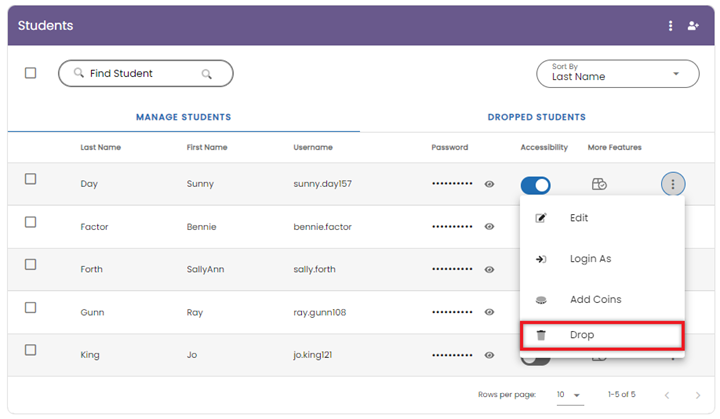Check the box for Ray Gunn

(x=30, y=307)
